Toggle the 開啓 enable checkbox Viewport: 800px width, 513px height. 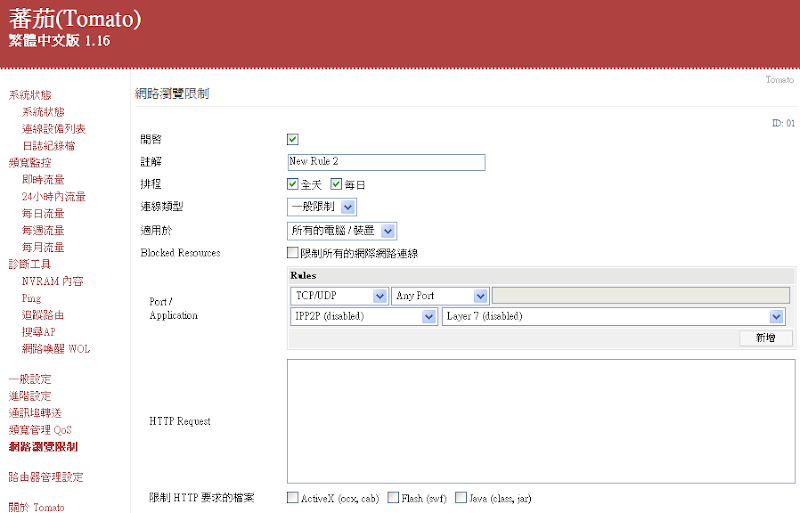(x=292, y=139)
